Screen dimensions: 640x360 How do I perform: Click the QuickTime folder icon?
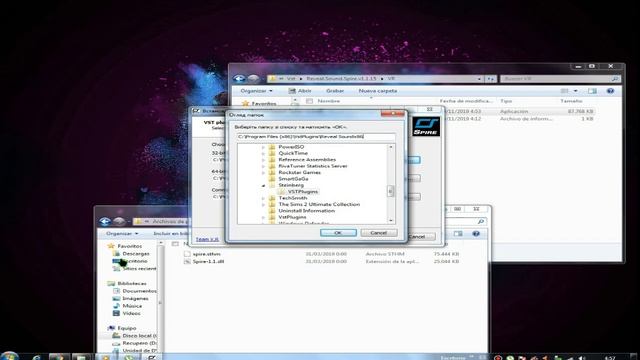tap(272, 153)
